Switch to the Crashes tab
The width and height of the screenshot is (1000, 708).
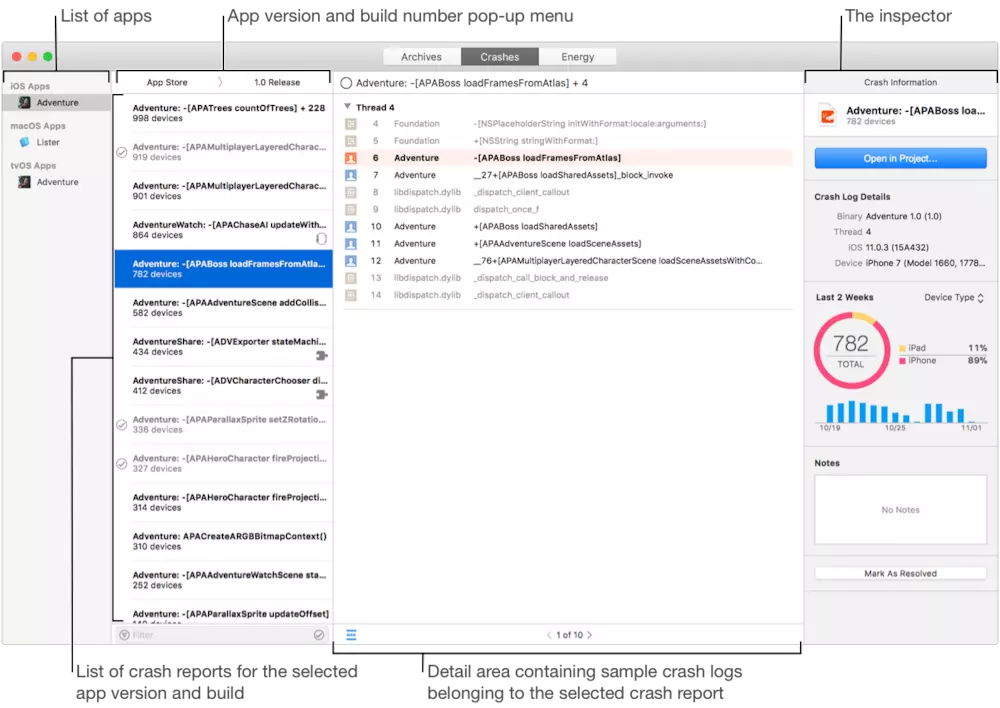pyautogui.click(x=499, y=57)
